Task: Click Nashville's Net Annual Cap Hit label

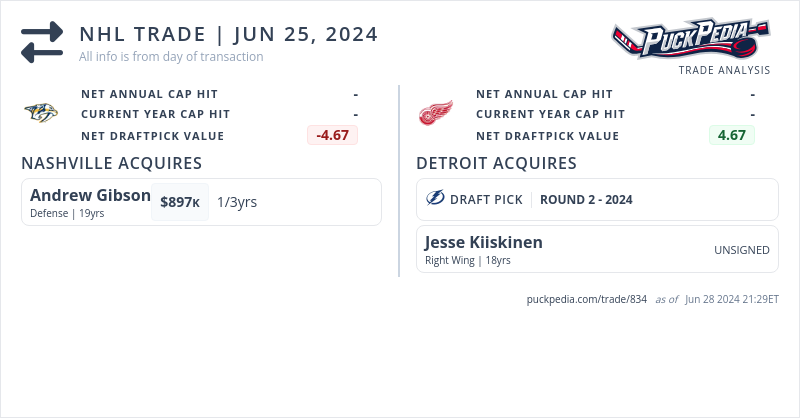Action: [x=149, y=94]
